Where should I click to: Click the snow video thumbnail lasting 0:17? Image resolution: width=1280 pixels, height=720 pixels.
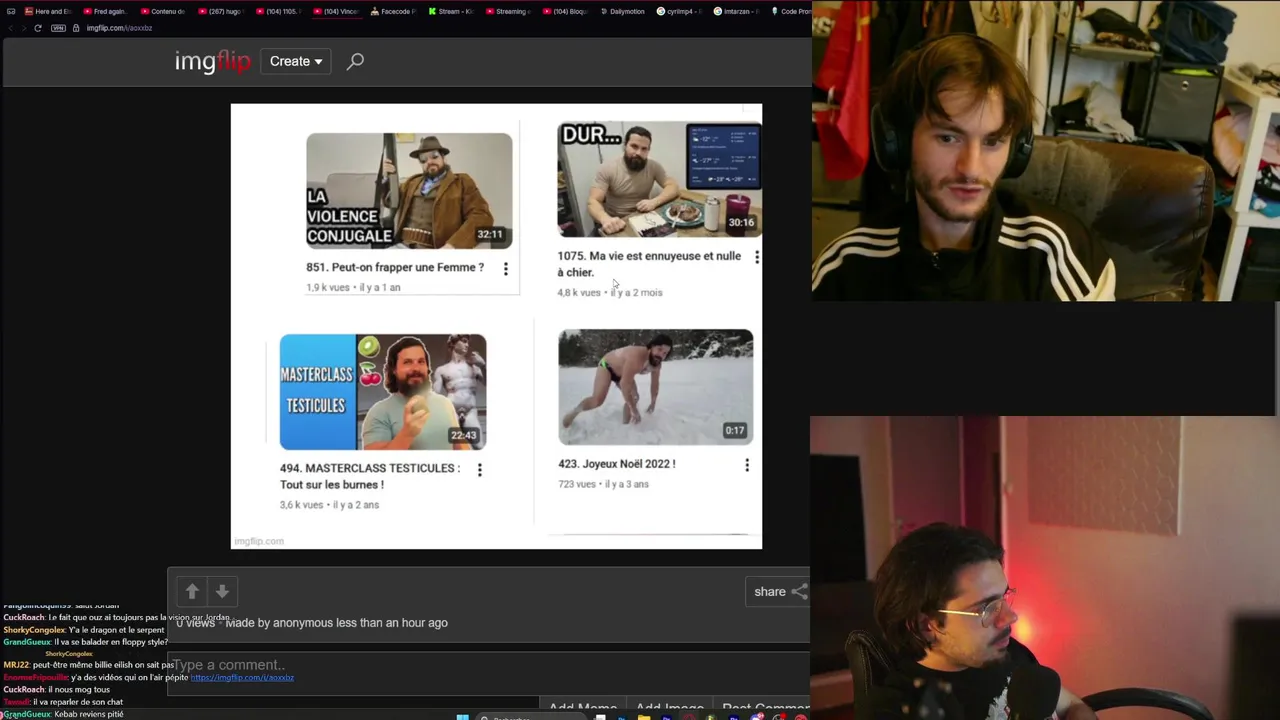pos(656,387)
